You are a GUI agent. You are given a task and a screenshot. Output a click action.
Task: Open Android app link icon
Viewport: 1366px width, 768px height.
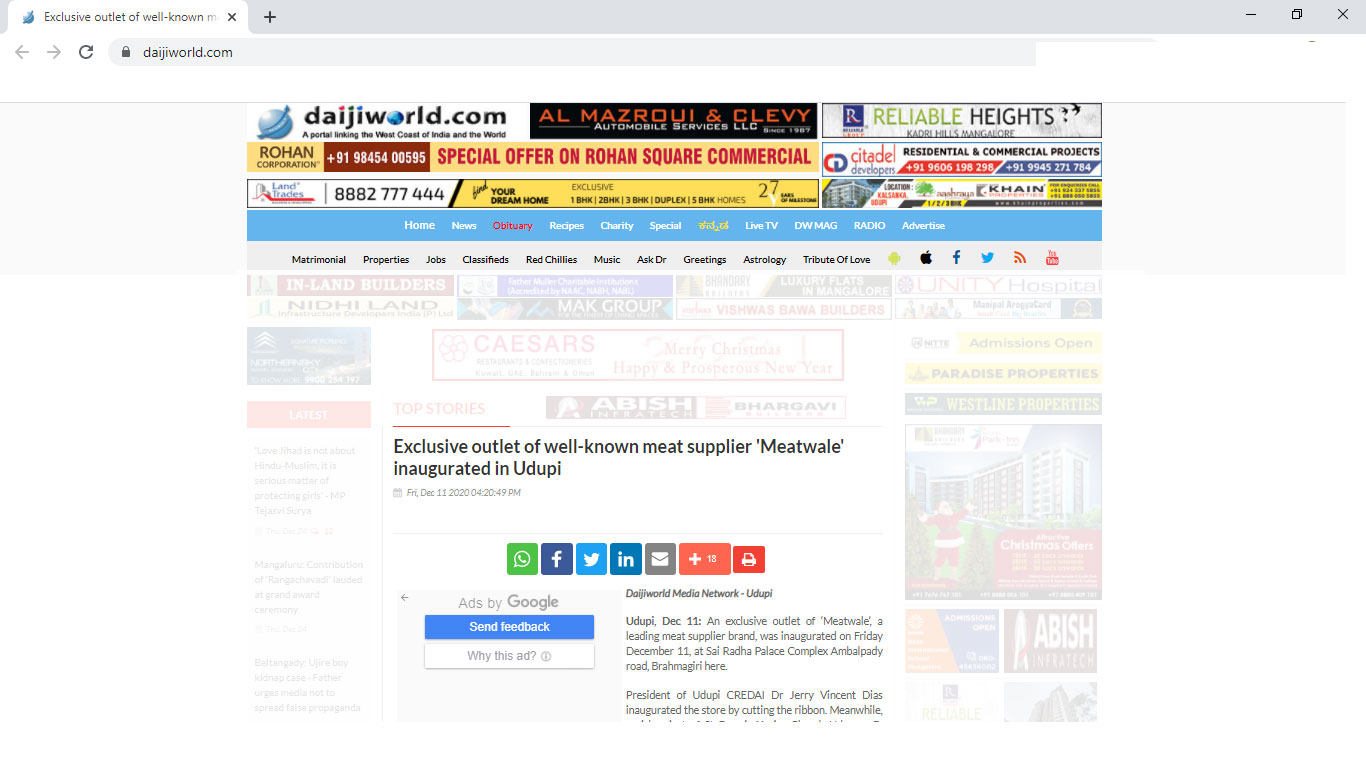(x=894, y=258)
